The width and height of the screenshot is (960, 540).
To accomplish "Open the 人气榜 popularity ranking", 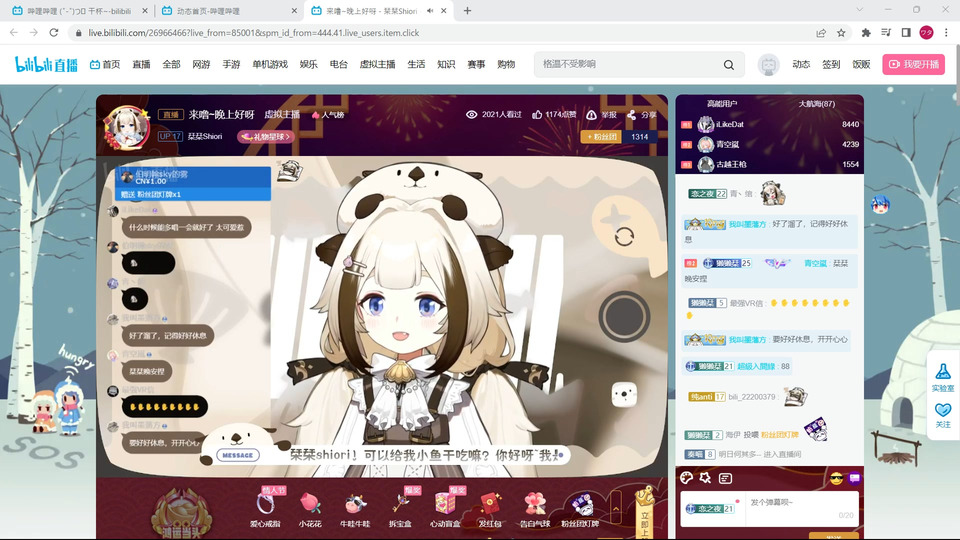I will [x=328, y=114].
